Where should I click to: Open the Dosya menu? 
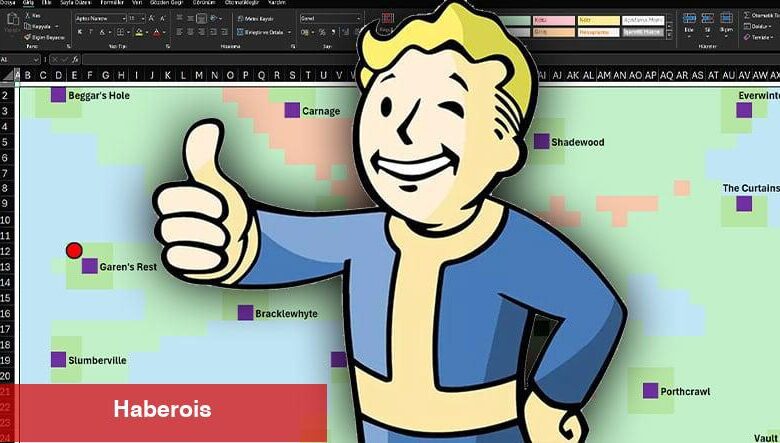click(x=7, y=2)
